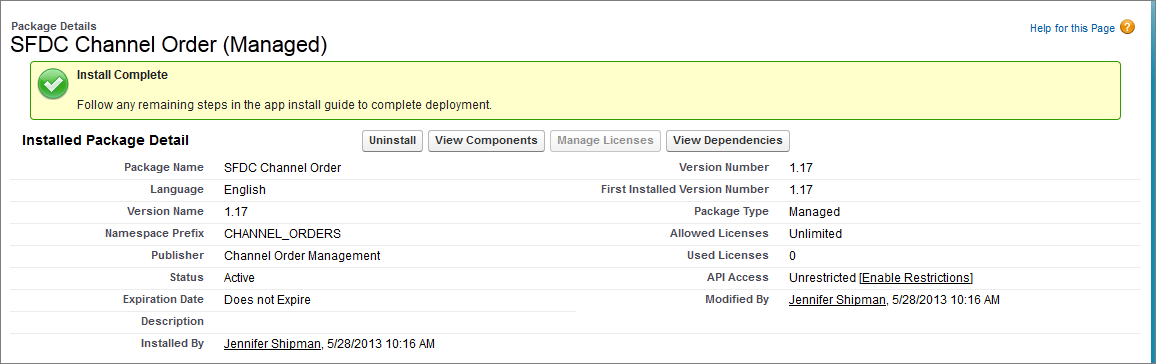Open View Dependencies

tap(728, 141)
